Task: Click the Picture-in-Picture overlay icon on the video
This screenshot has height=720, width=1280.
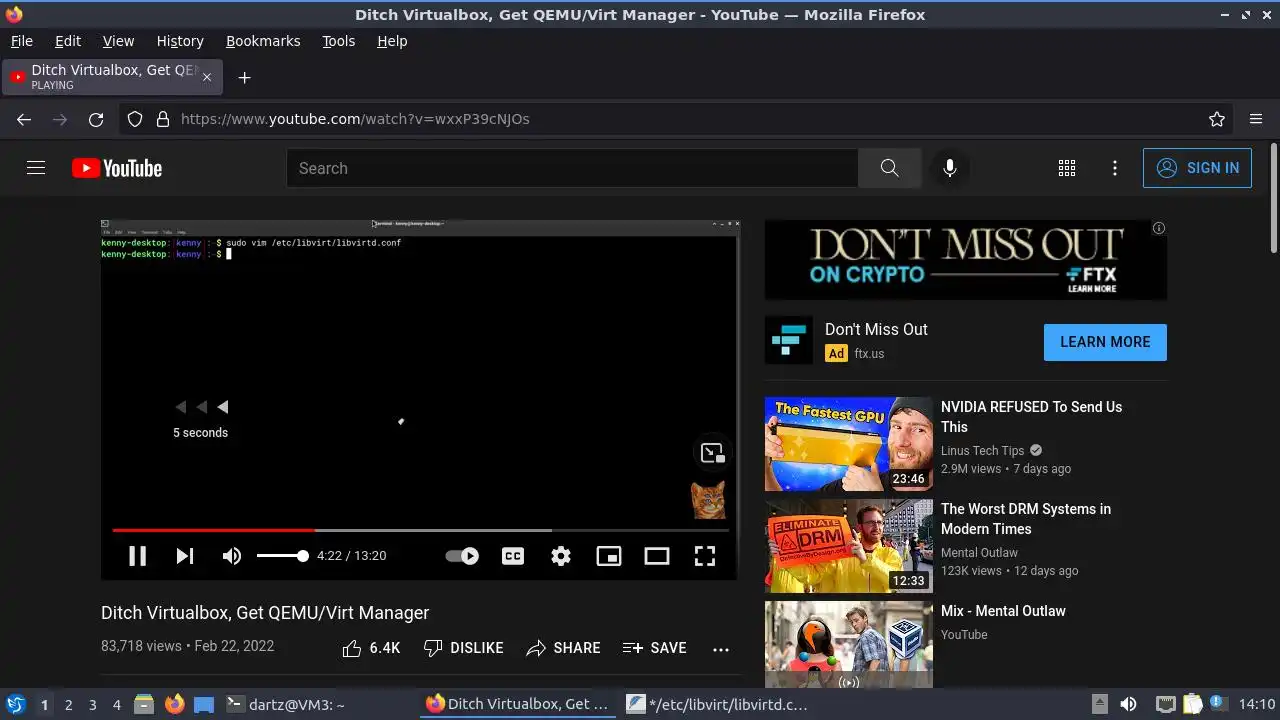Action: (x=712, y=453)
